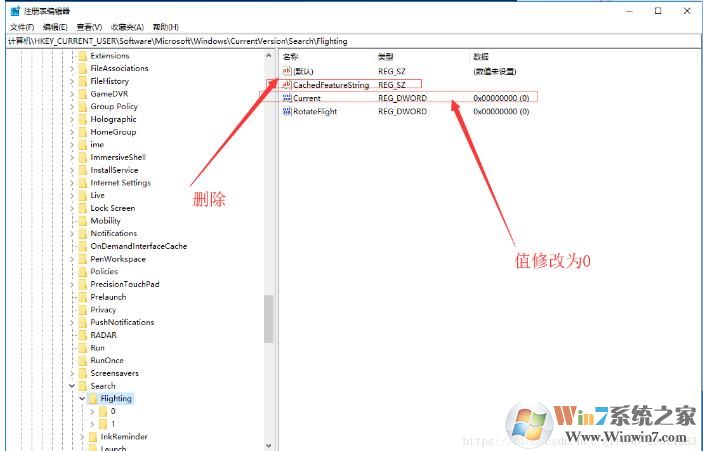Select the InstallService folder icon
The image size is (703, 451).
tap(82, 170)
